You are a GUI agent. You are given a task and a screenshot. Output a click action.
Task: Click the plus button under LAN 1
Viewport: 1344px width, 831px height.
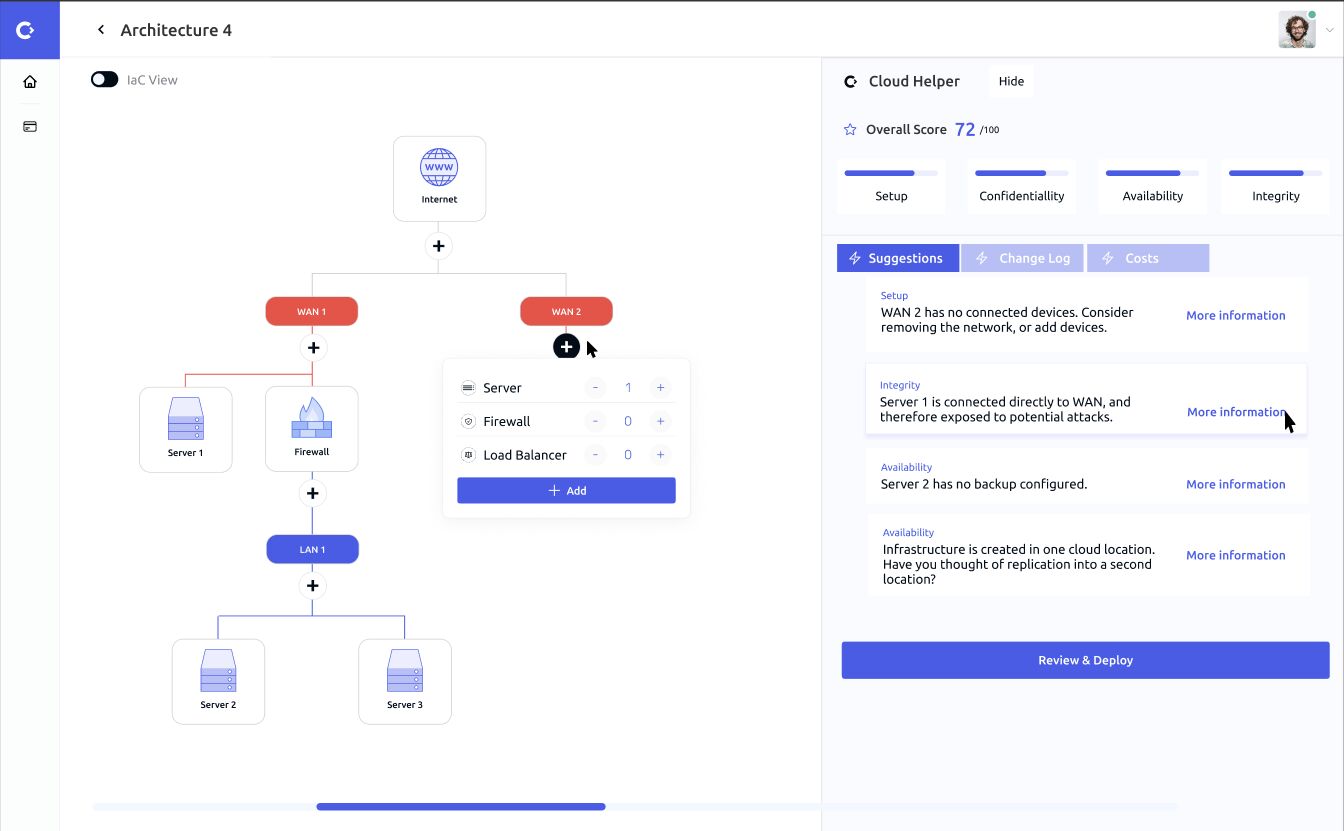[x=313, y=586]
